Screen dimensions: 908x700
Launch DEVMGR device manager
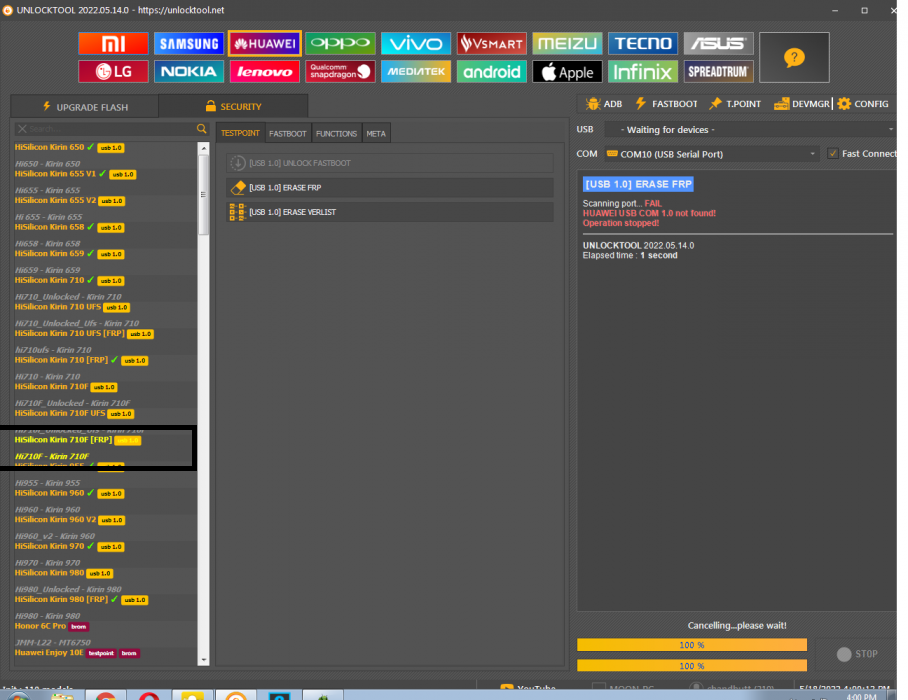[802, 104]
